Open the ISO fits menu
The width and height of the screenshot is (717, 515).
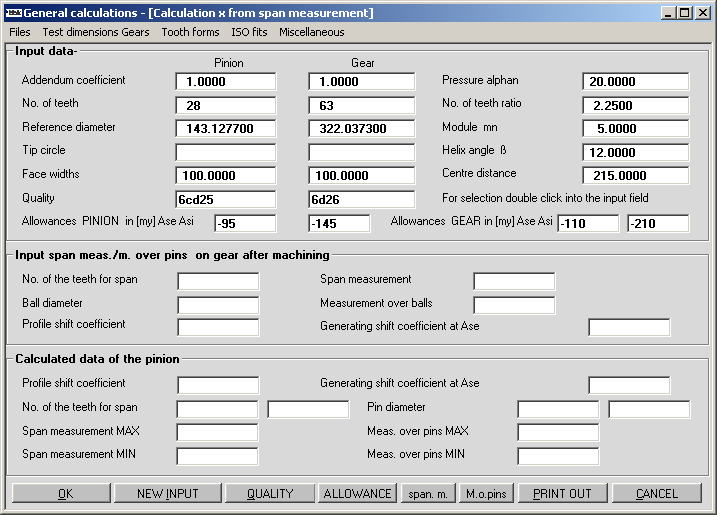(249, 32)
